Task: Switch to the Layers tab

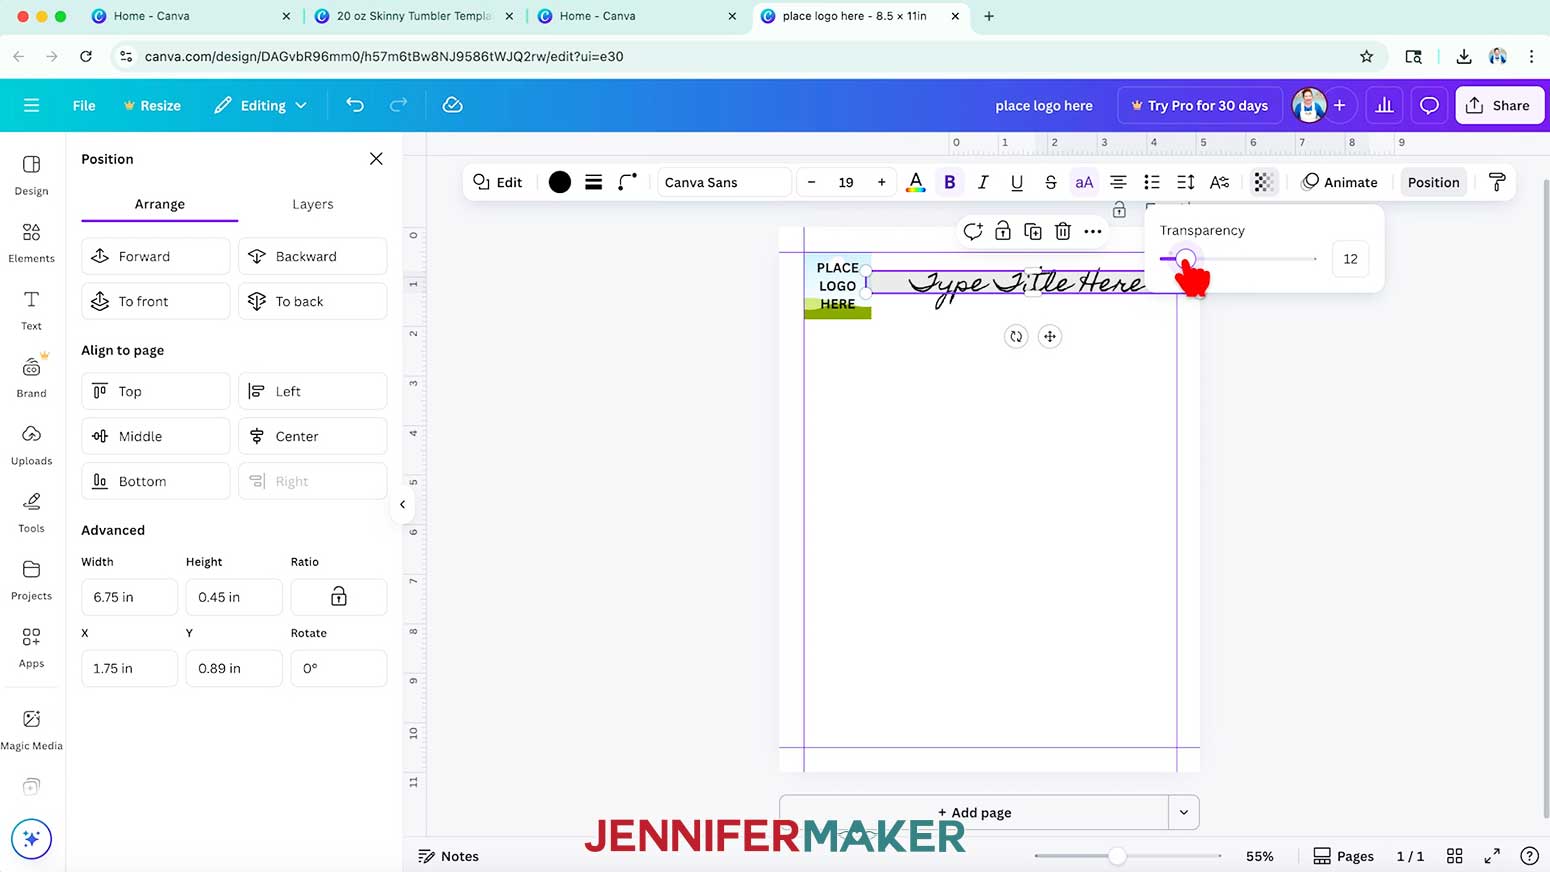Action: coord(313,204)
